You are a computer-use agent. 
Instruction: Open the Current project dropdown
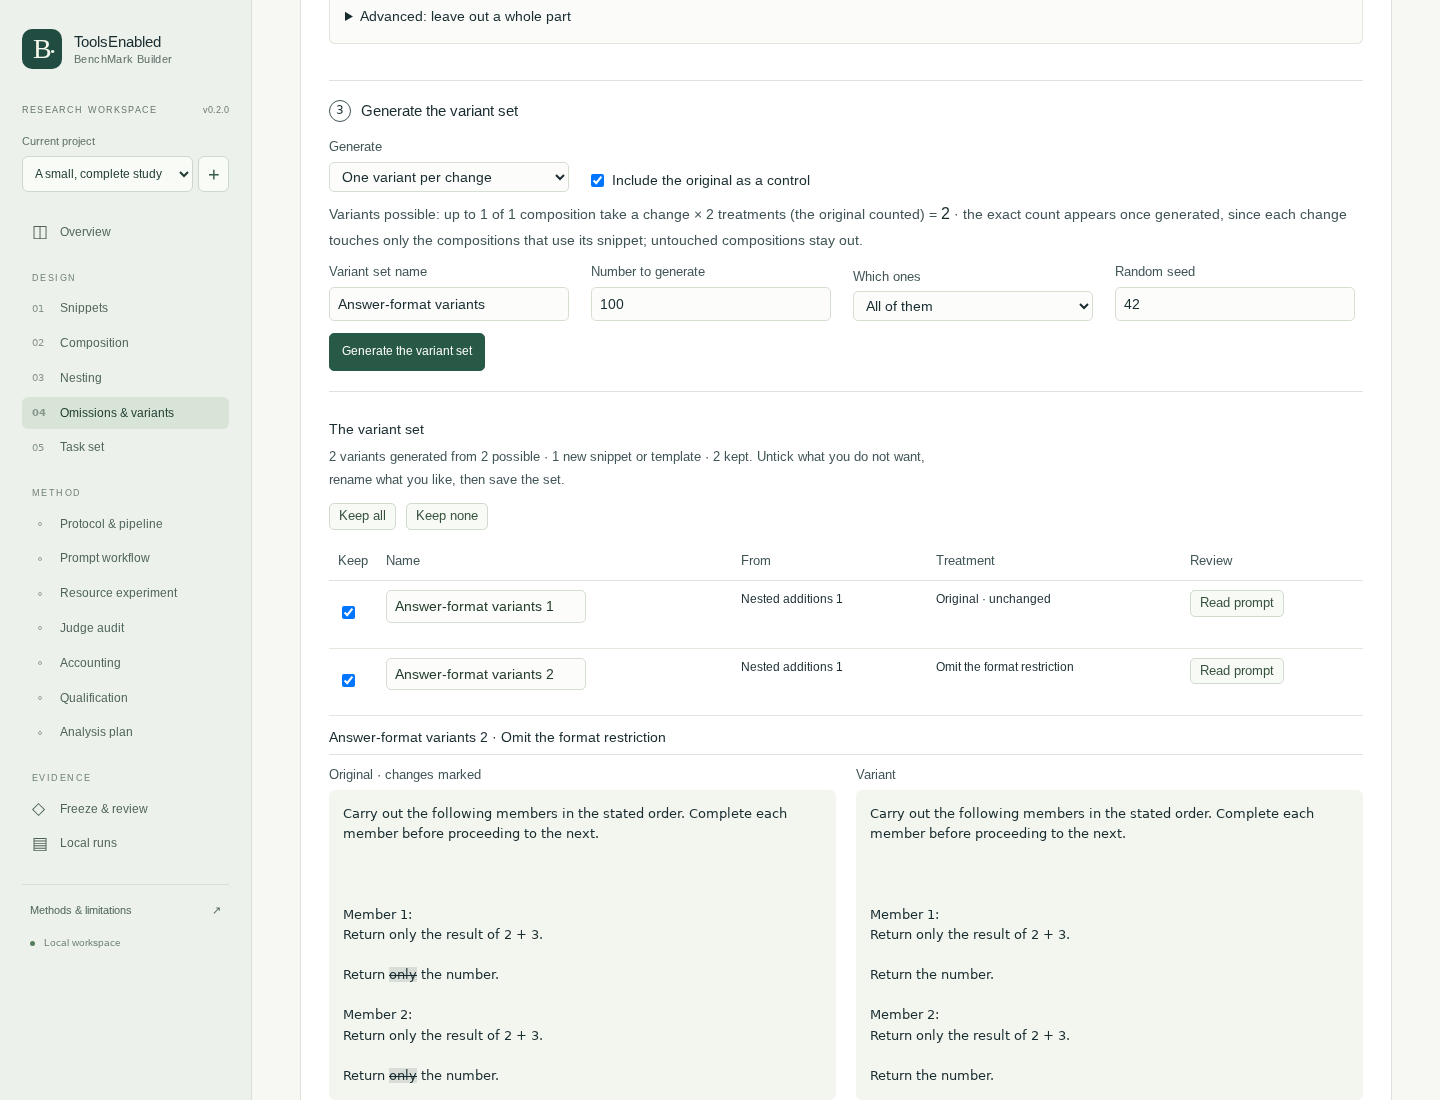click(x=107, y=174)
